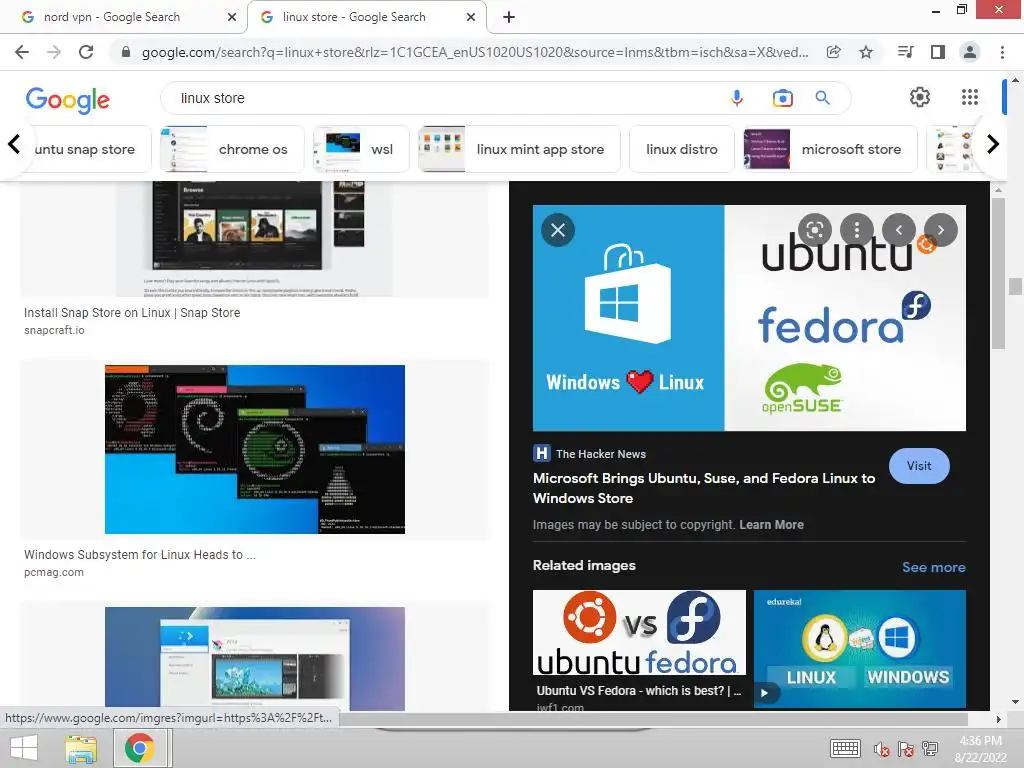Show the next image in preview
Image resolution: width=1024 pixels, height=768 pixels.
click(940, 230)
